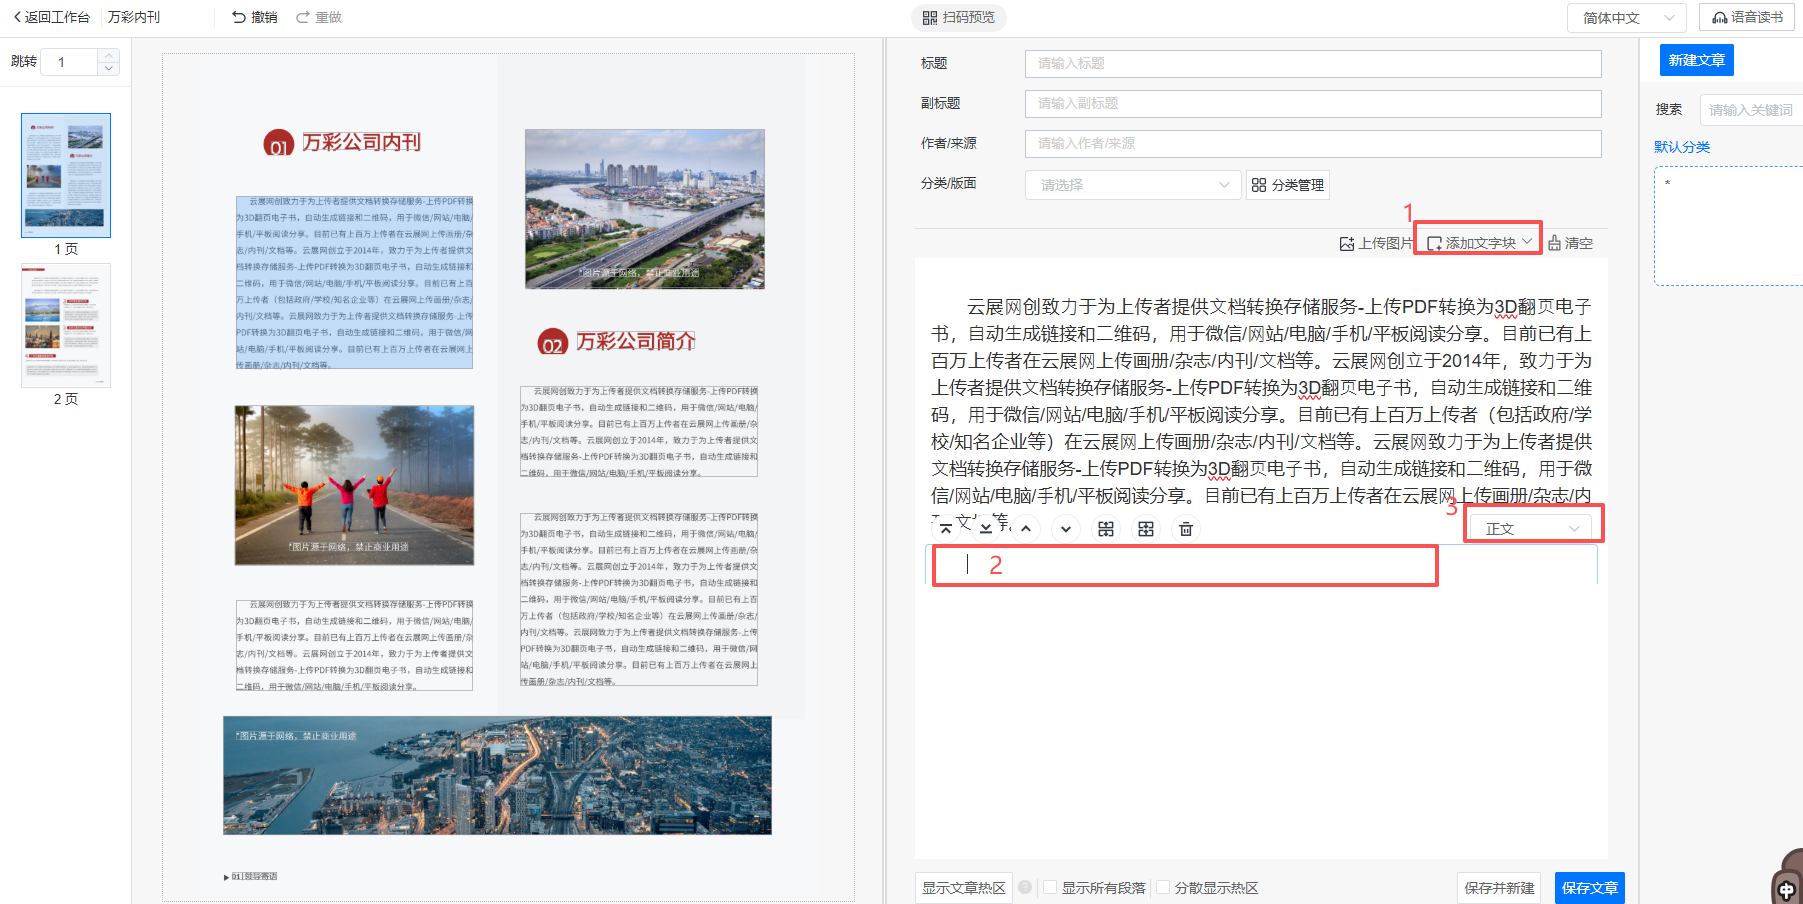Click the merge block icon beside trash
The image size is (1803, 904).
1146,529
